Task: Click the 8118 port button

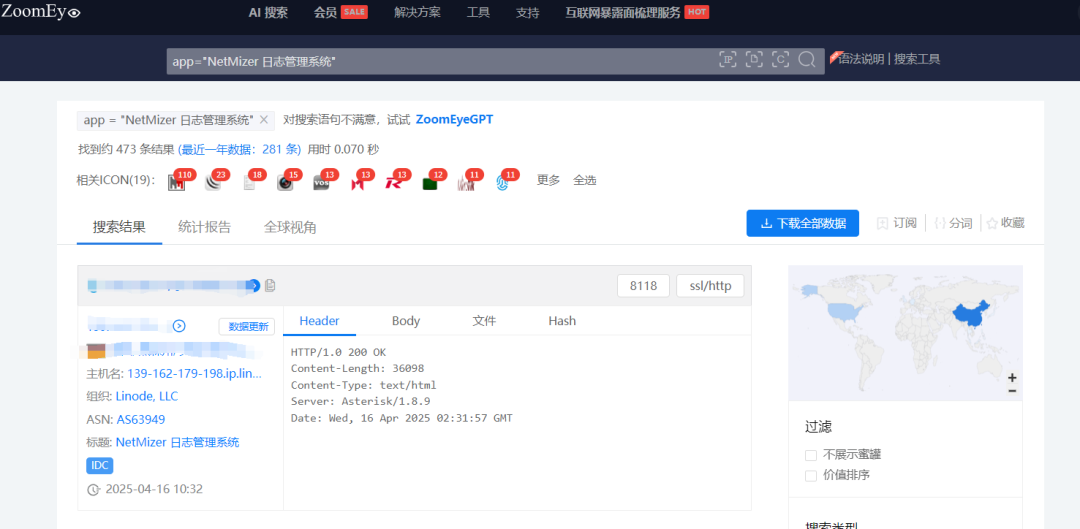Action: pos(643,286)
